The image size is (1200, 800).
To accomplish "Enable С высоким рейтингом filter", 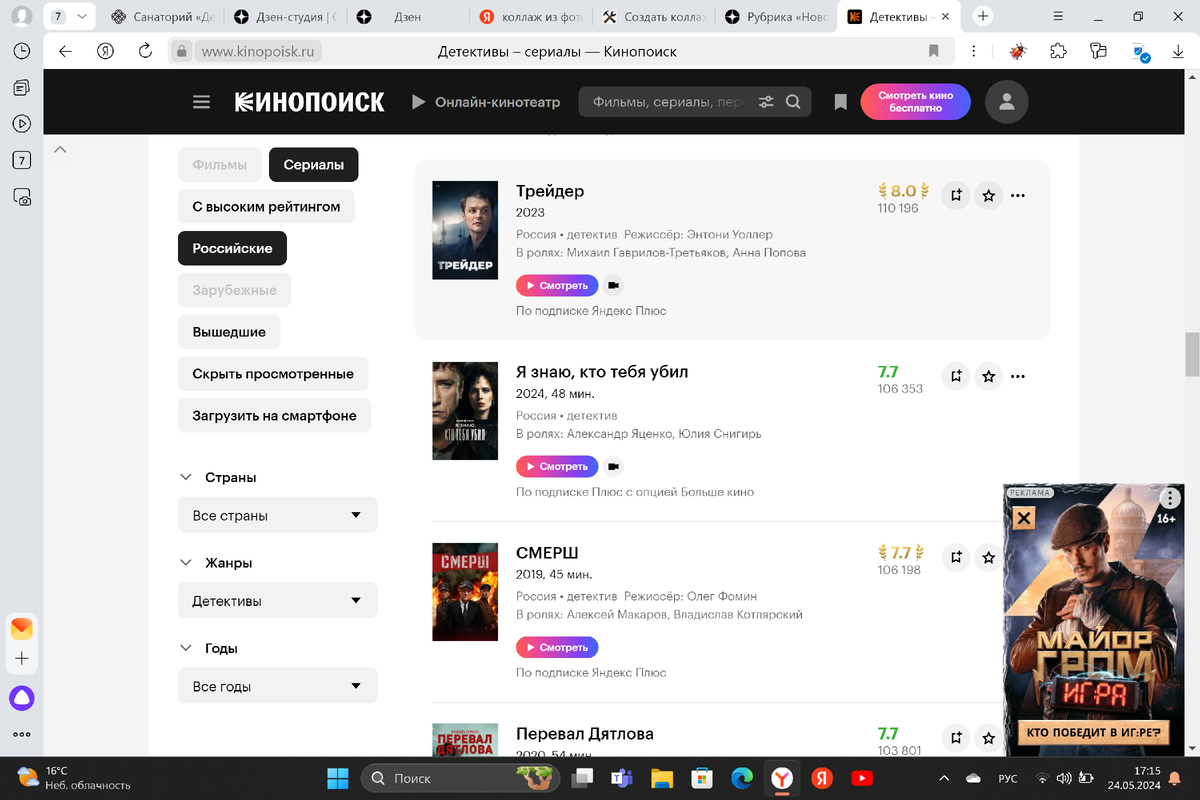I will click(266, 207).
